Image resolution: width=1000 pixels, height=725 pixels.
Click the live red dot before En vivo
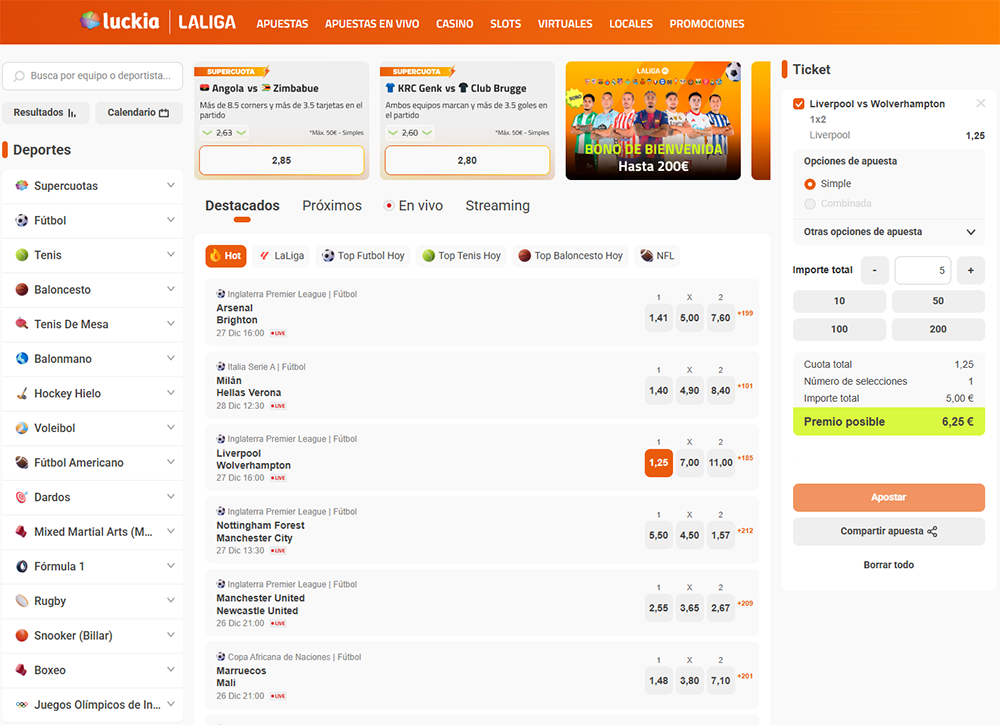[388, 205]
